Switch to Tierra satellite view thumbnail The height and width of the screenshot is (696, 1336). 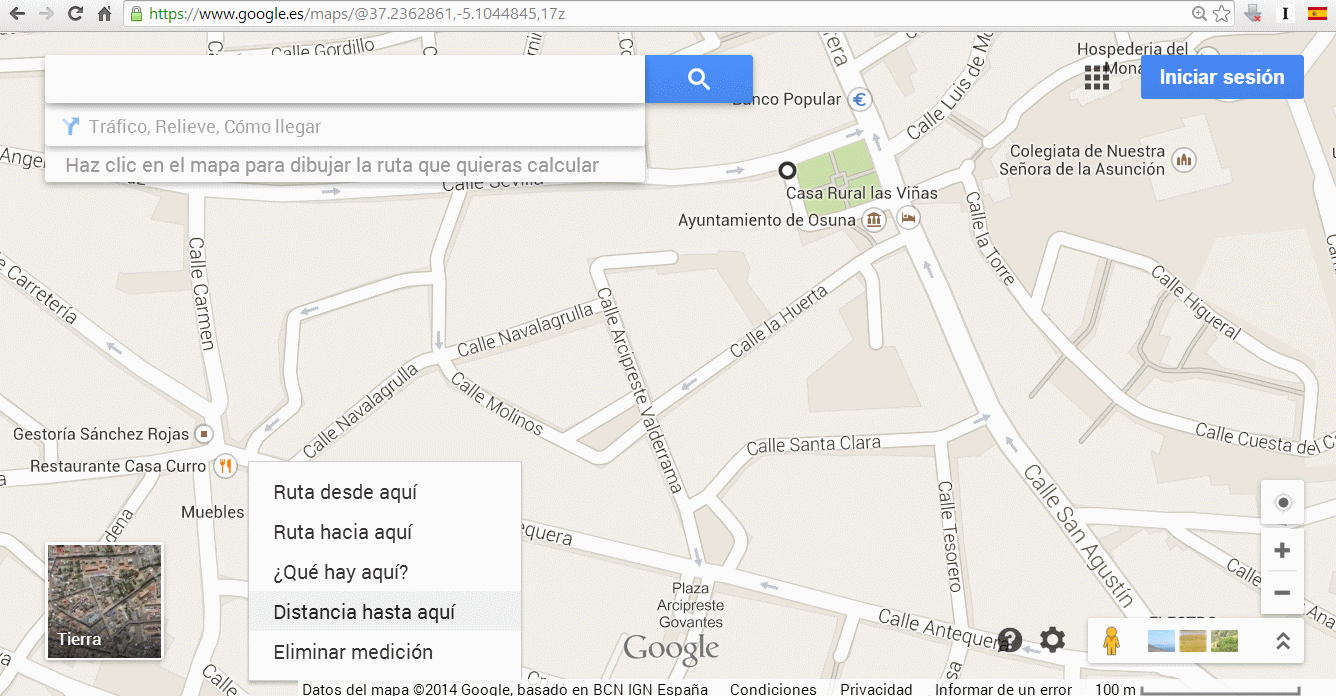click(105, 602)
